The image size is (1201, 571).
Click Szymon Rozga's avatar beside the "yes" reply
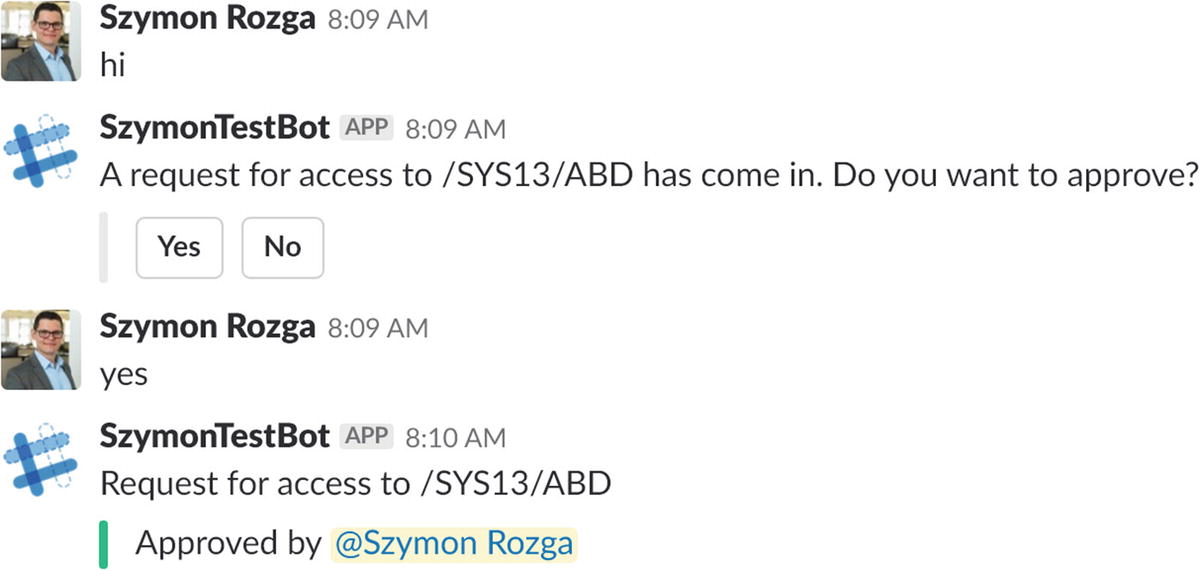[39, 349]
